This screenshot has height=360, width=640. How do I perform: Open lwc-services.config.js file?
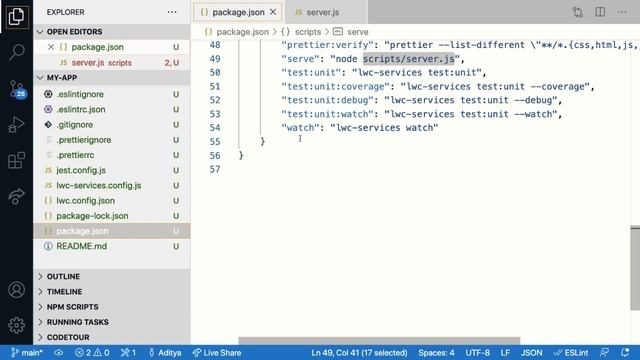pyautogui.click(x=112, y=185)
